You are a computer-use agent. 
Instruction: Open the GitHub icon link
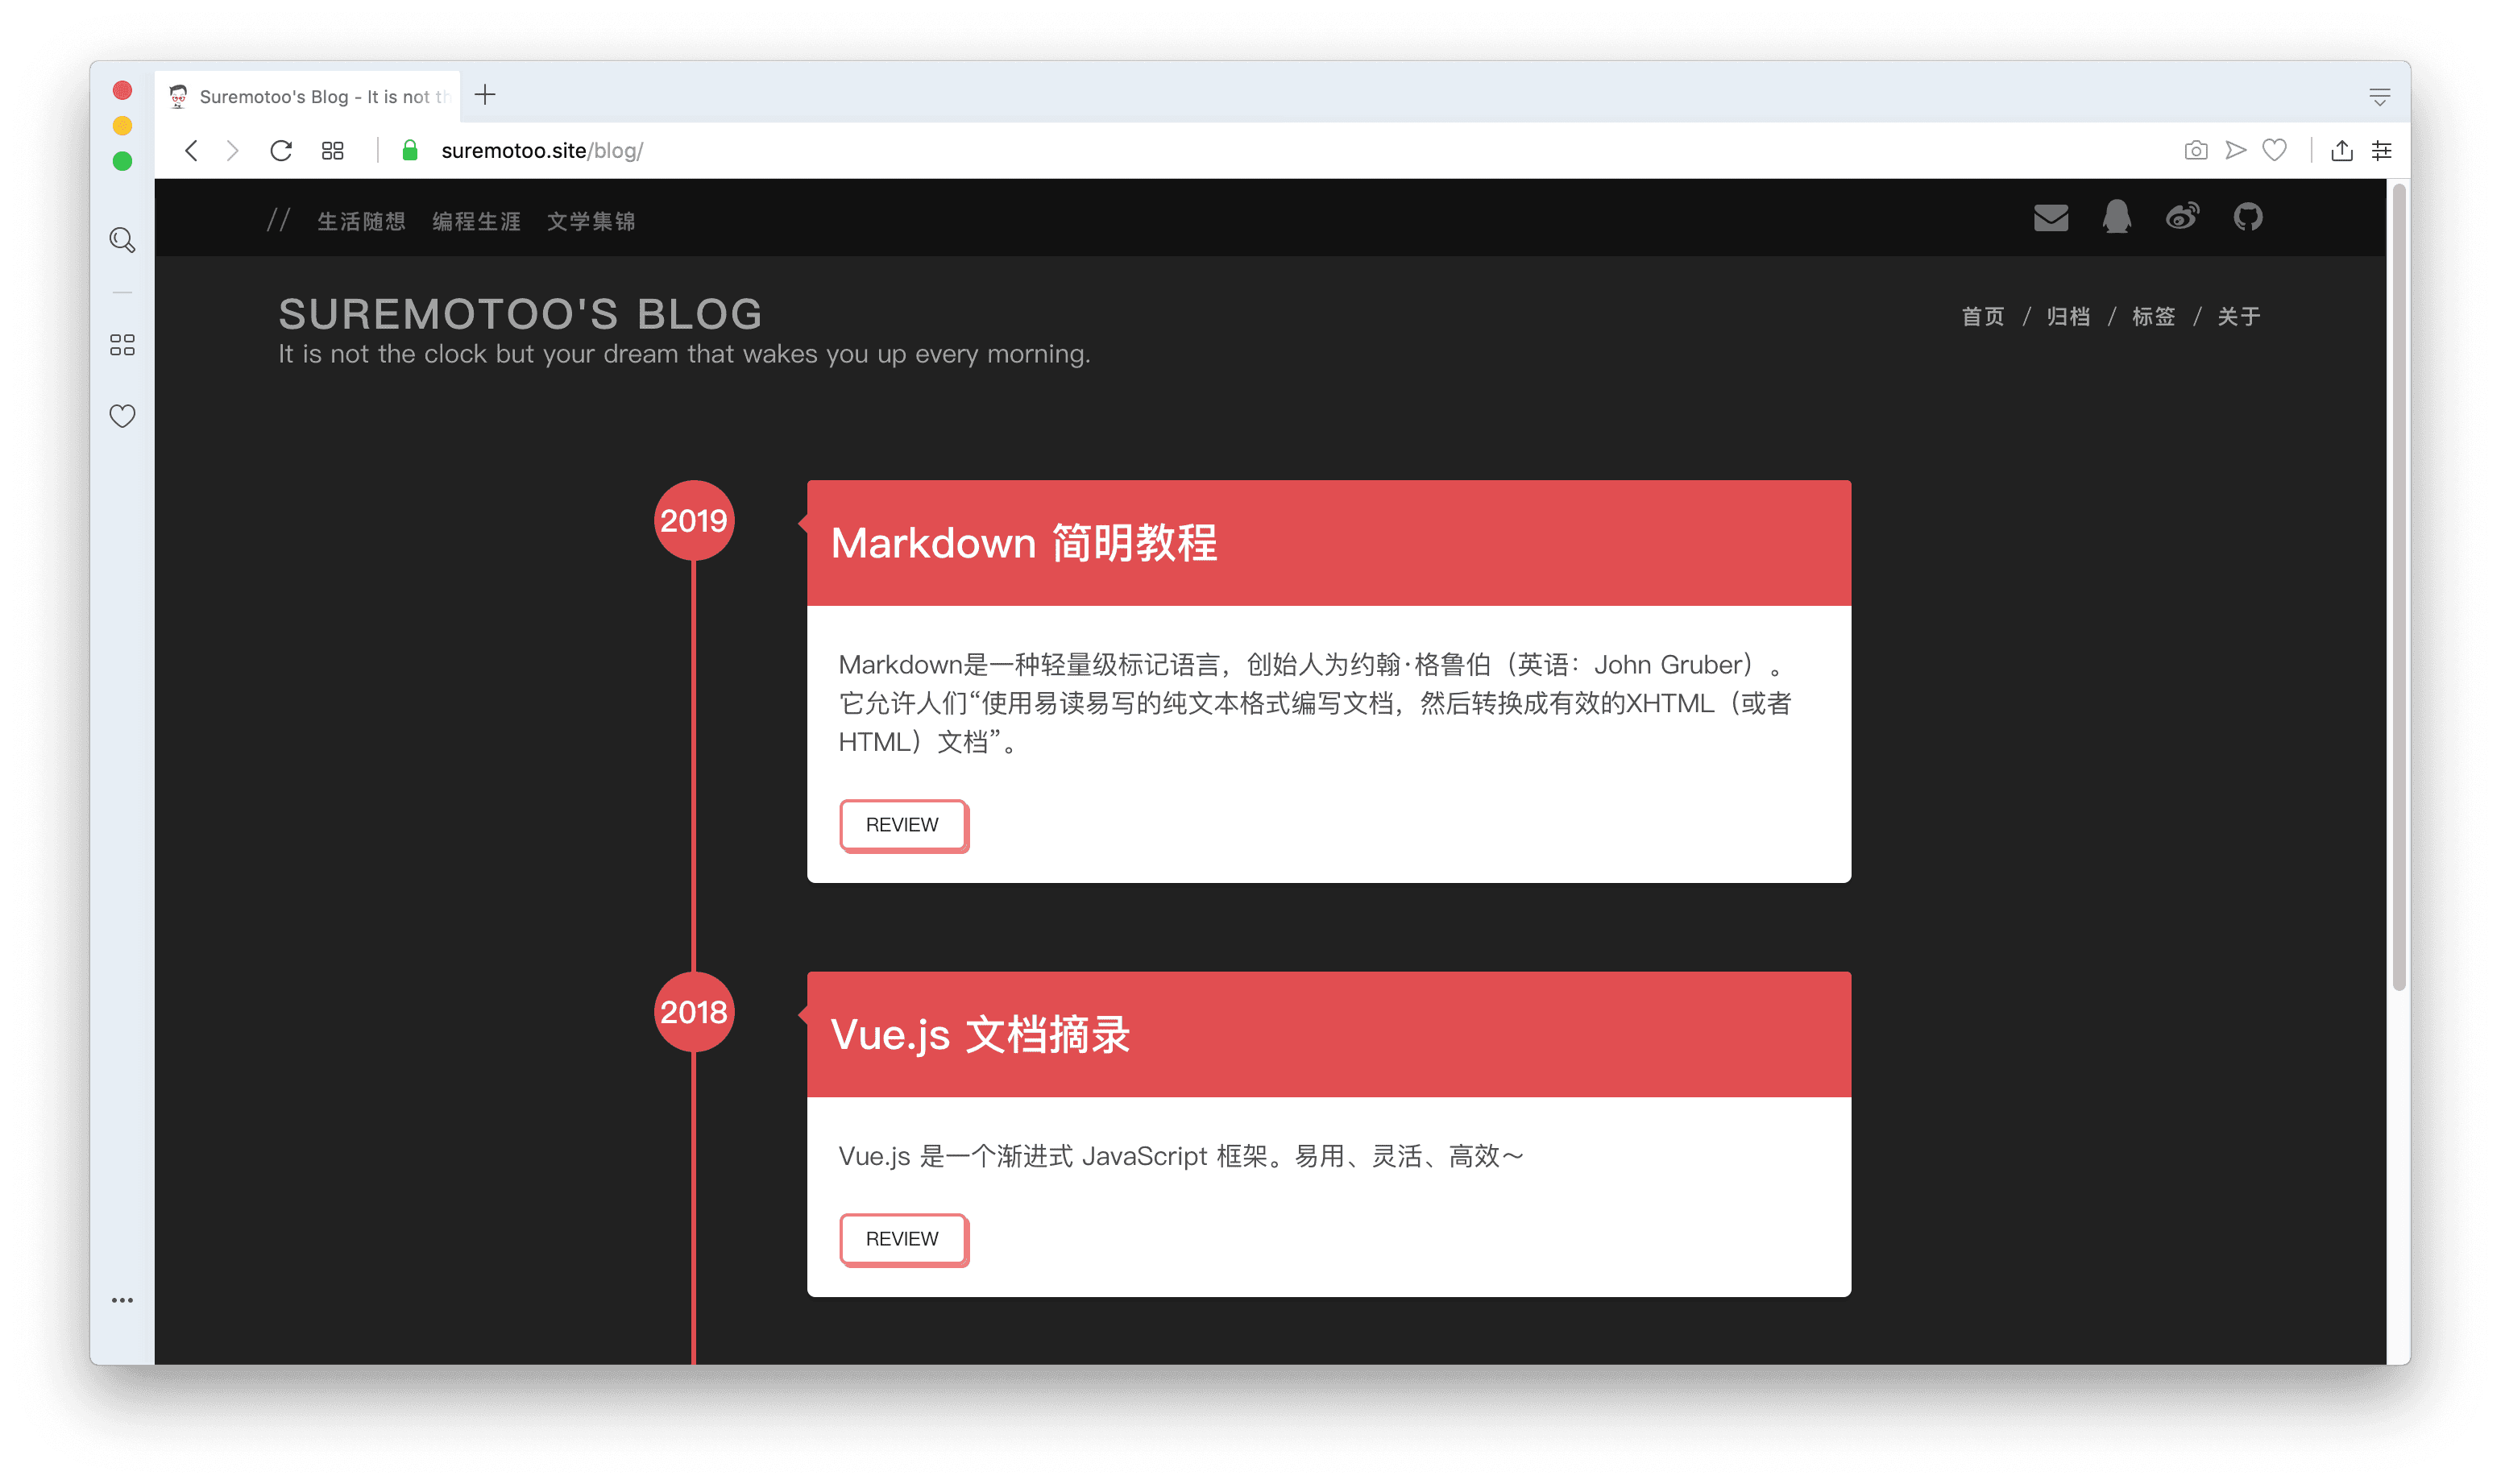coord(2247,216)
